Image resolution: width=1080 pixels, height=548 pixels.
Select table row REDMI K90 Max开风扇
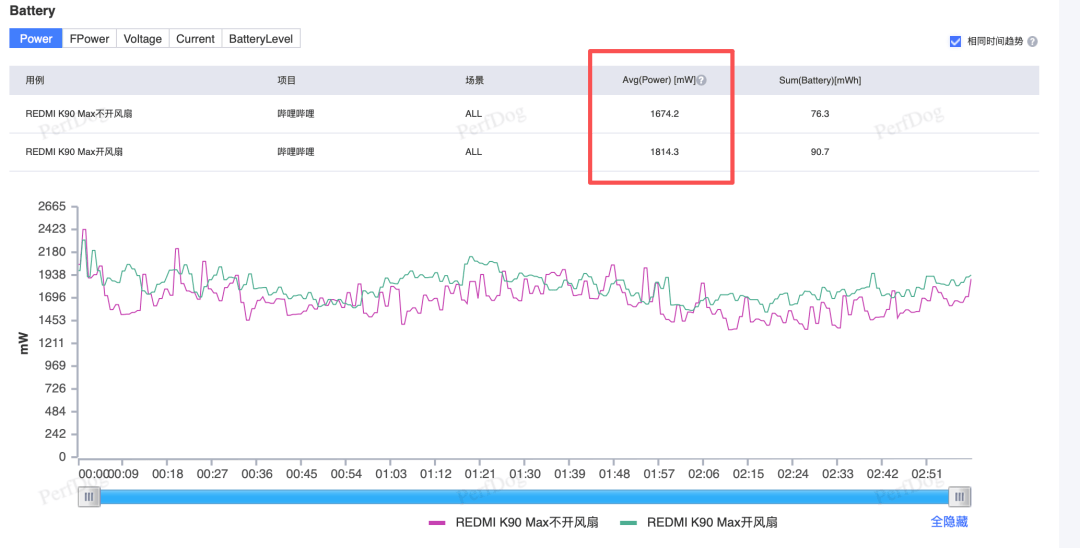click(x=523, y=152)
